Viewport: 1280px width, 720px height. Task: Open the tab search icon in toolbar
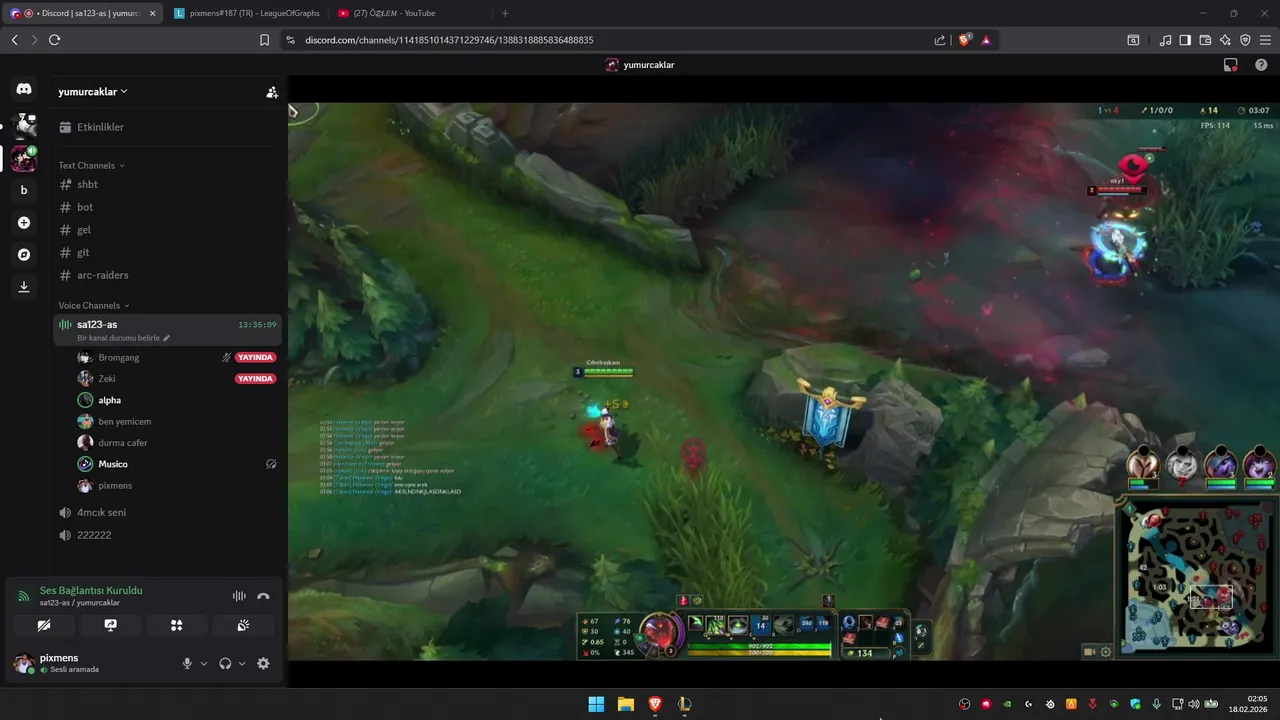pos(1133,40)
